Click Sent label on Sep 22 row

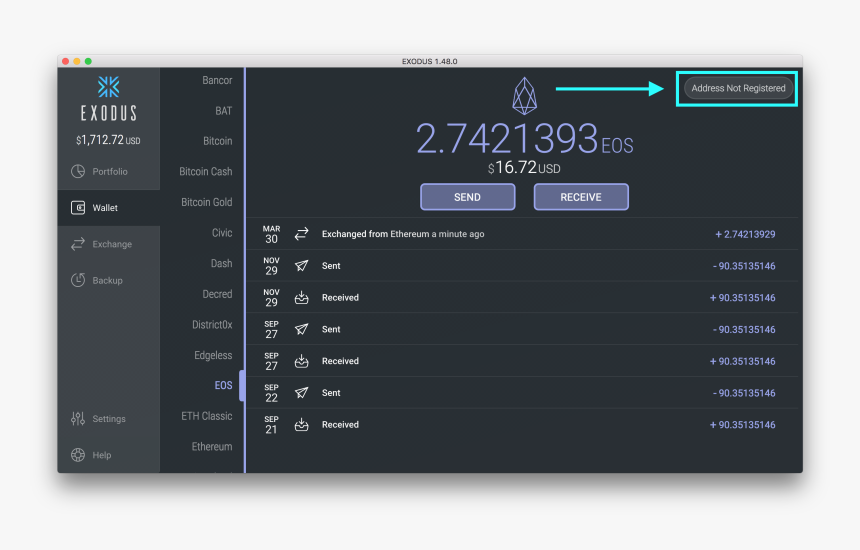pos(331,393)
